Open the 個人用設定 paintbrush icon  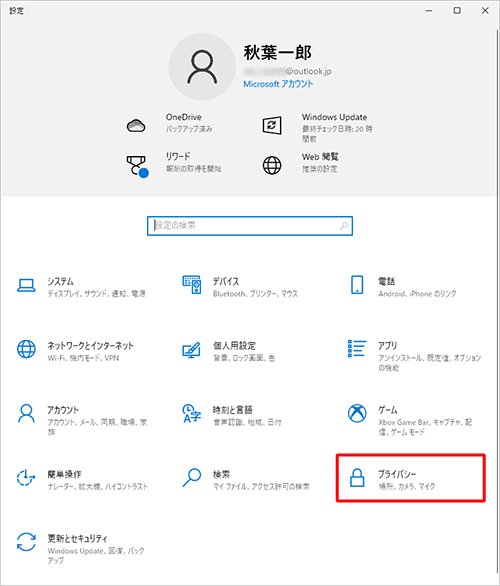pos(191,350)
